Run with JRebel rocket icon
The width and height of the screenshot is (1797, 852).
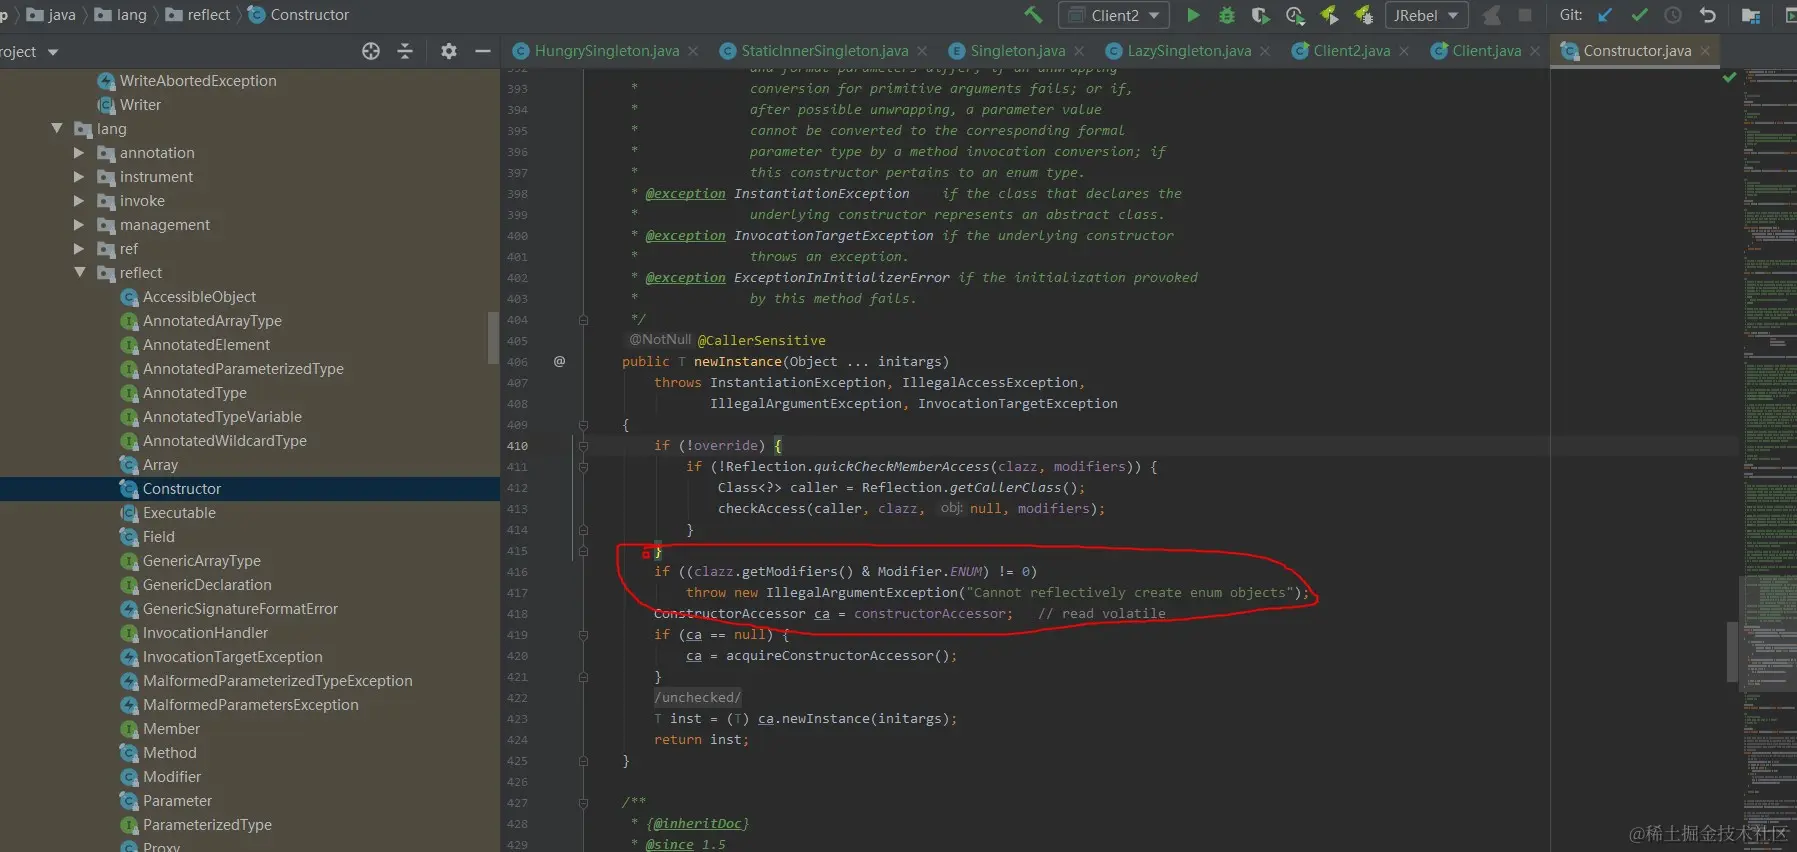coord(1329,15)
